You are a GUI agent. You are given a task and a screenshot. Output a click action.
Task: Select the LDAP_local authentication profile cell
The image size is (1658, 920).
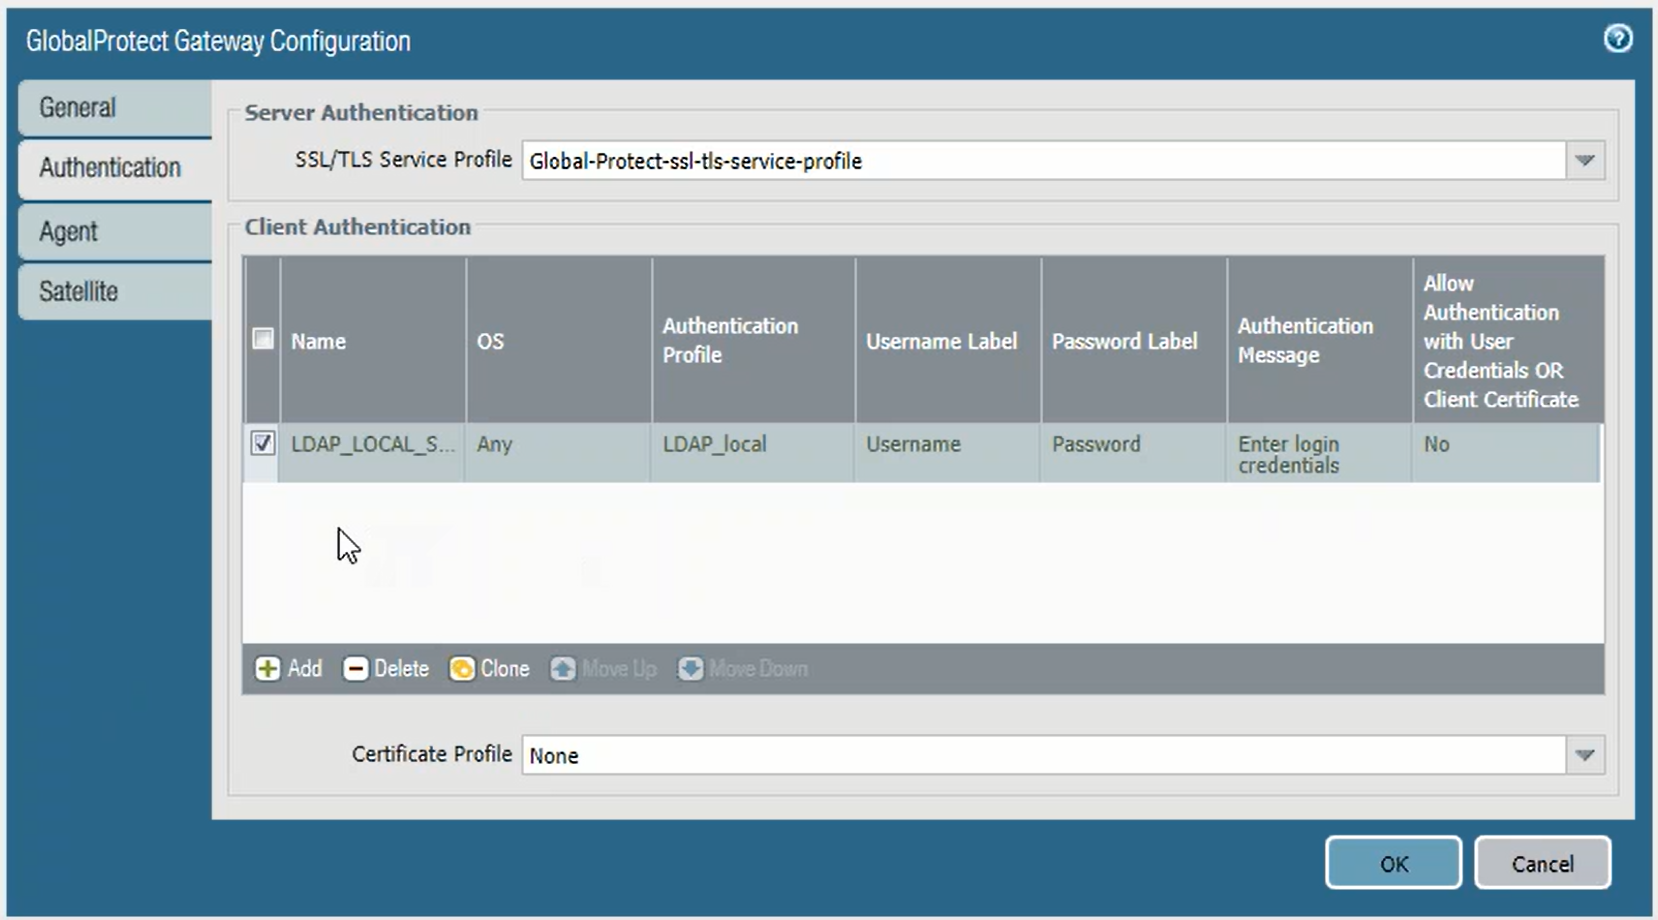coord(714,444)
